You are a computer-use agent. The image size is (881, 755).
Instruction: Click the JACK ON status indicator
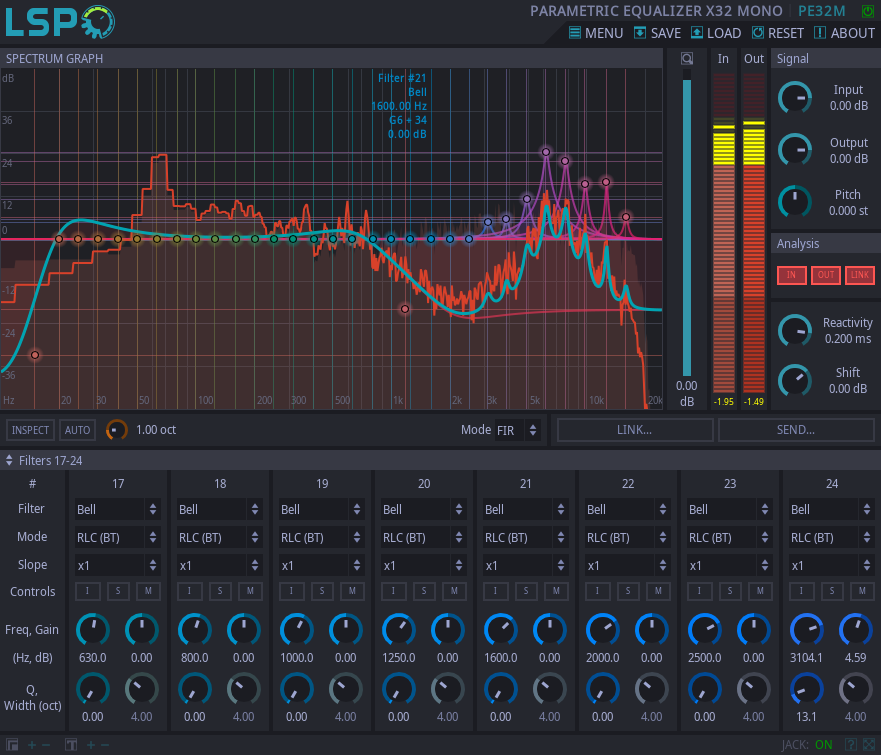point(807,745)
